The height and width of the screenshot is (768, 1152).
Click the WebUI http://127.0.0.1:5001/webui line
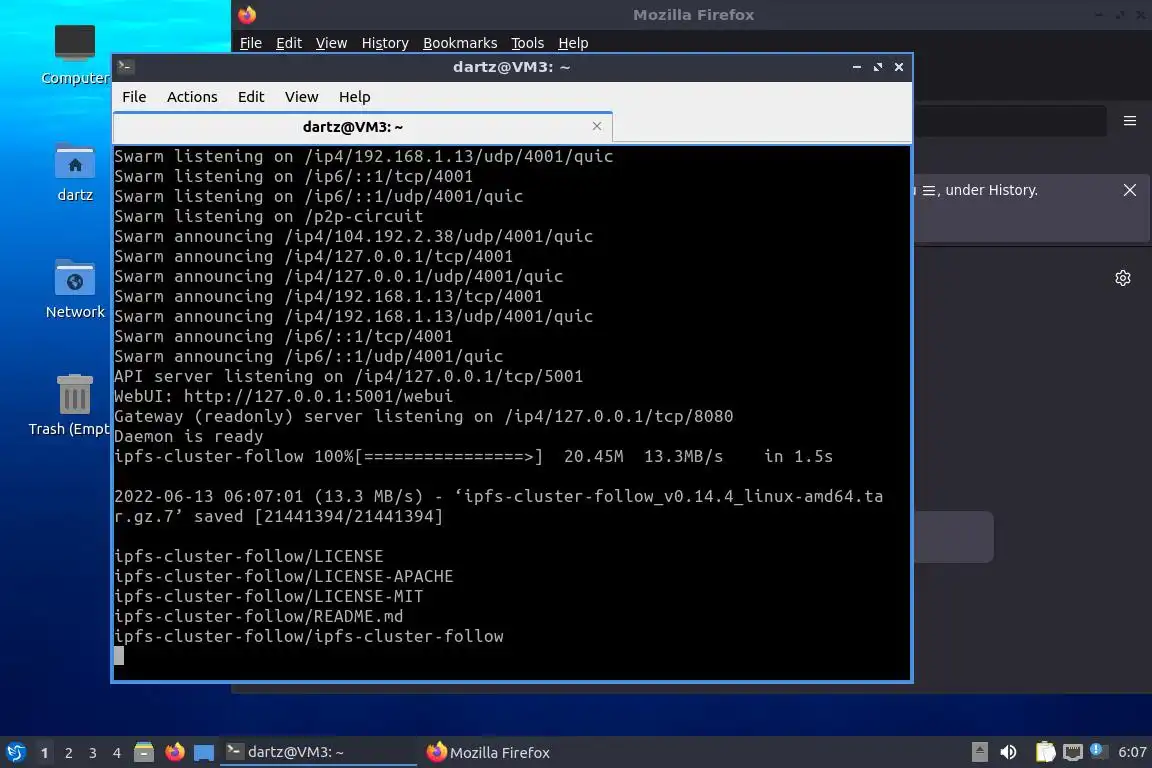click(284, 396)
